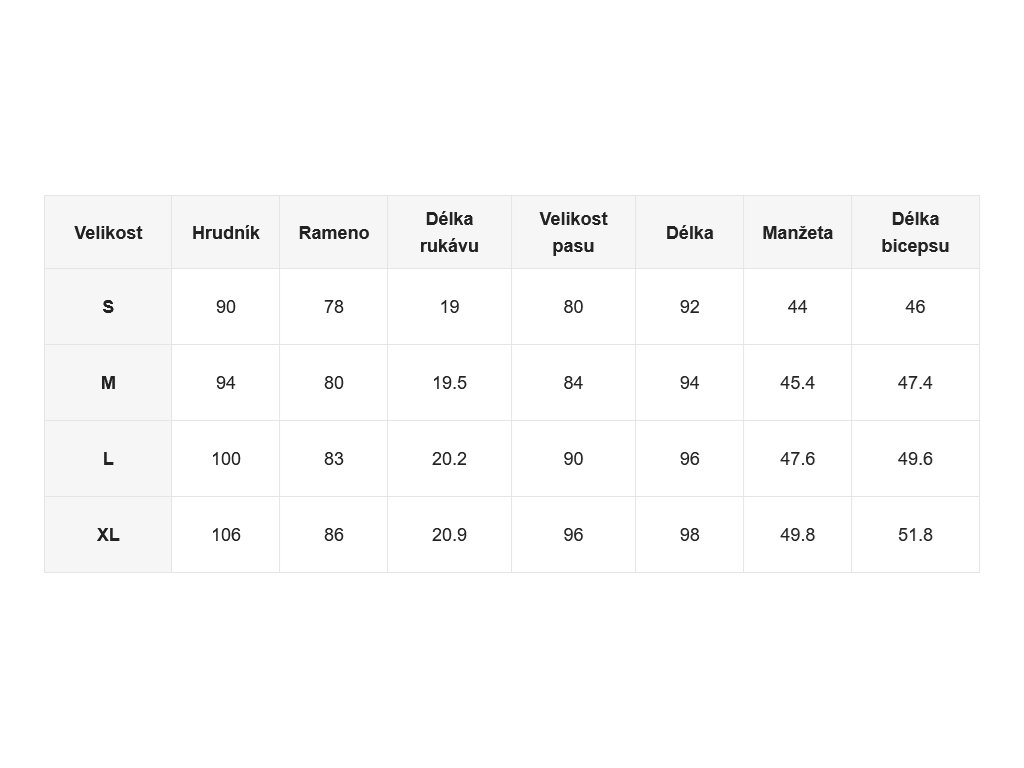Select the 47.6 Manžeta cell
This screenshot has height=768, width=1024.
pyautogui.click(x=797, y=458)
